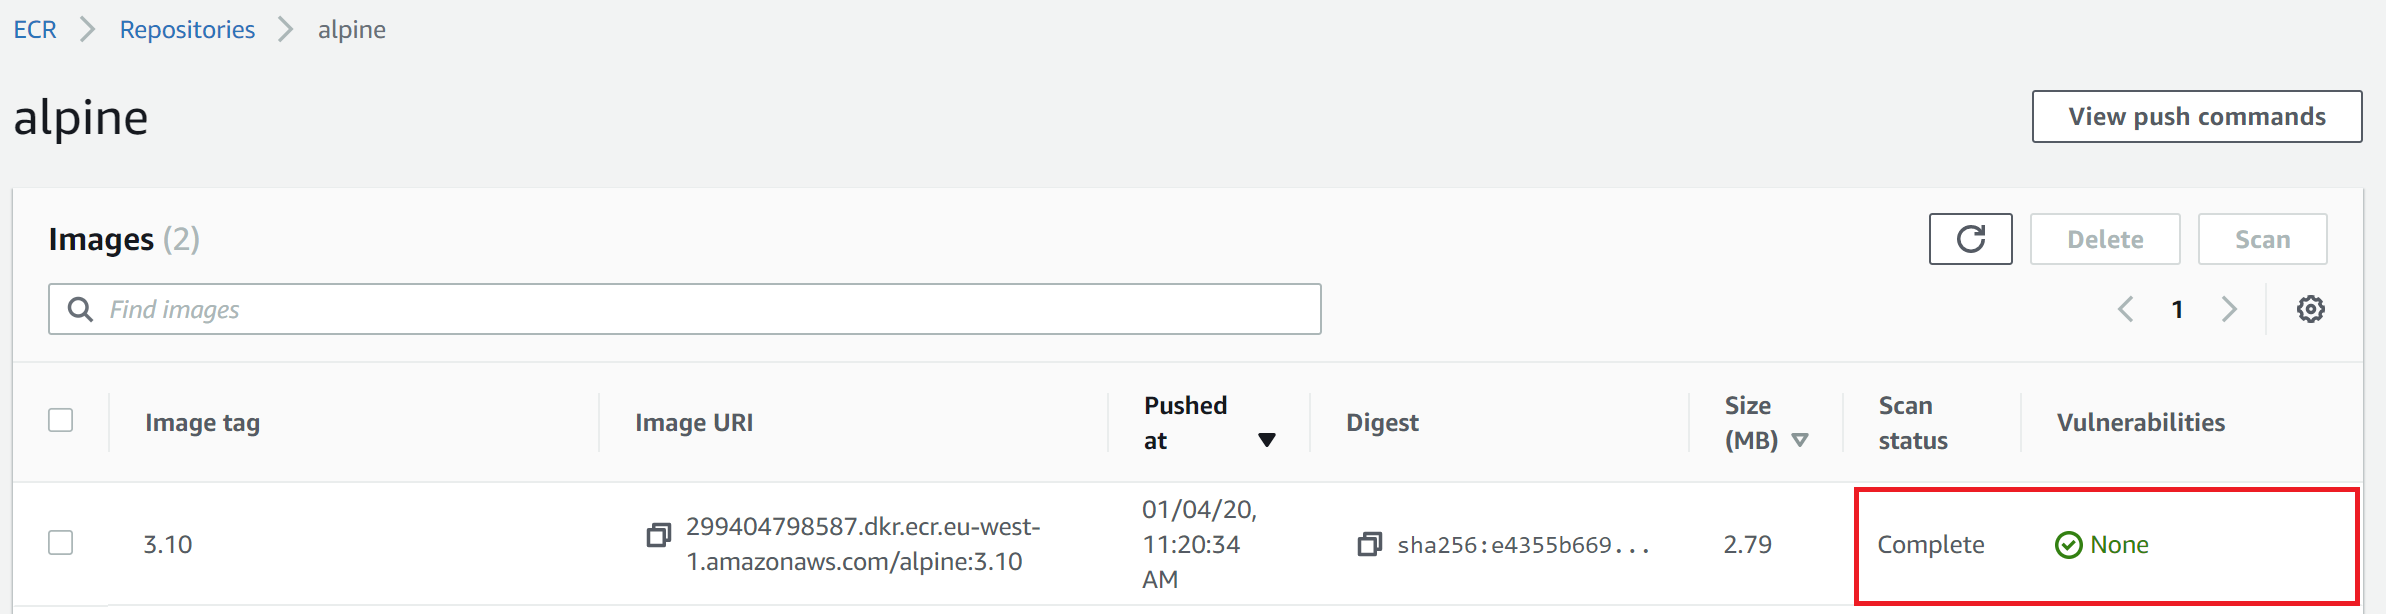The width and height of the screenshot is (2386, 614).
Task: Click View push commands button
Action: pyautogui.click(x=2196, y=117)
